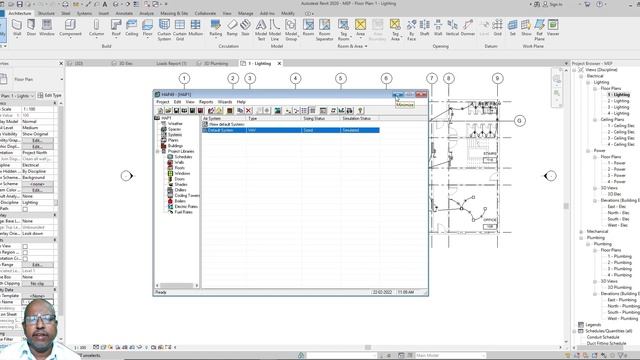Screen dimensions: 640x360
Task: Select the Mullion tool
Action: point(196,28)
